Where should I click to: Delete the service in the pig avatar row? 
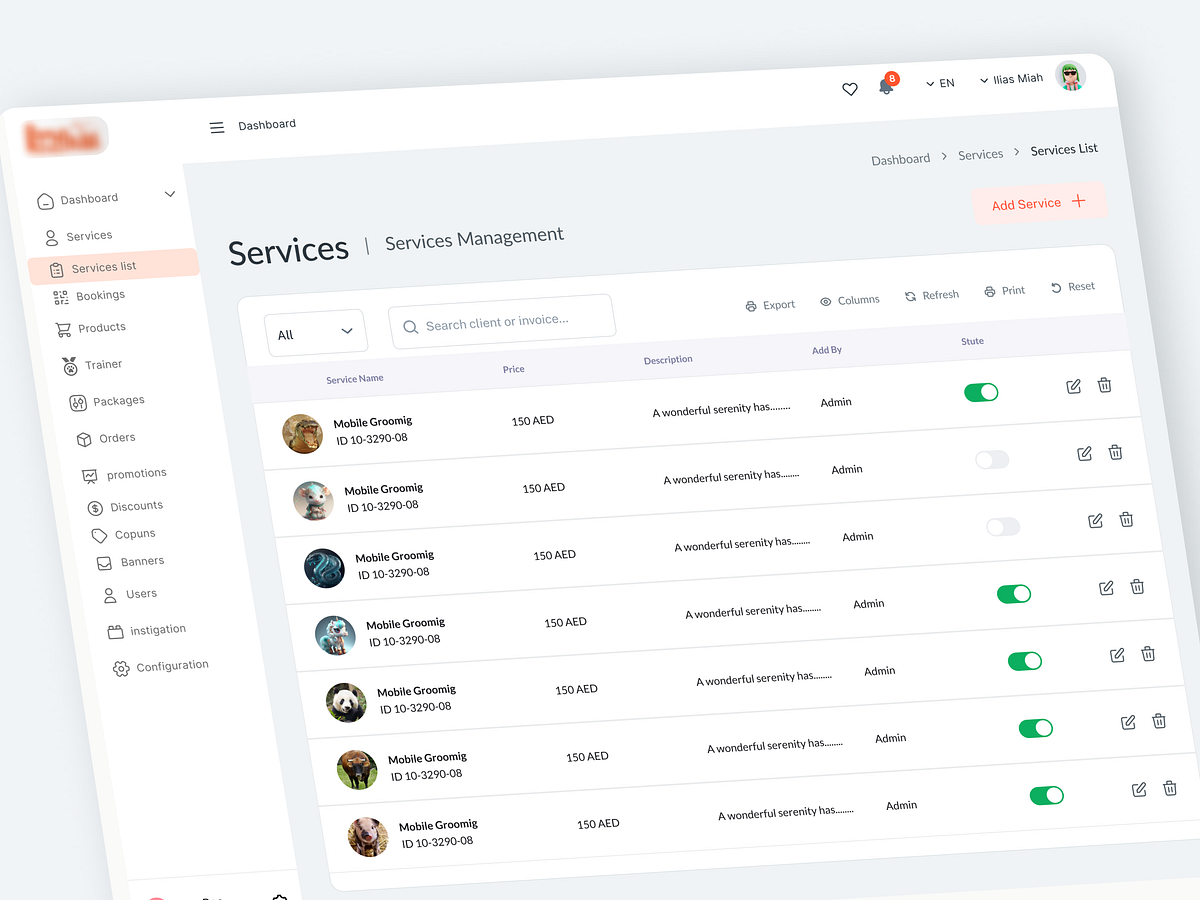1170,788
